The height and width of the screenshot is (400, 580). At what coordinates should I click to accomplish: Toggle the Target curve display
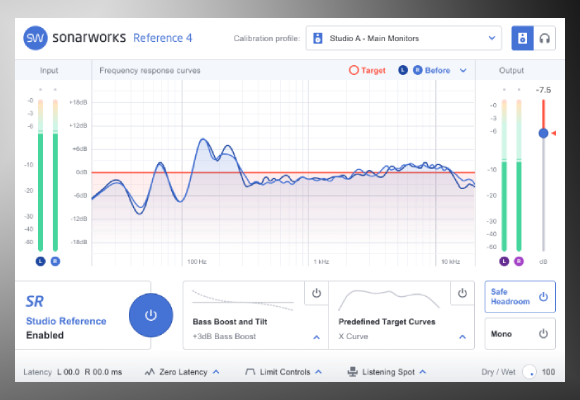pyautogui.click(x=367, y=70)
